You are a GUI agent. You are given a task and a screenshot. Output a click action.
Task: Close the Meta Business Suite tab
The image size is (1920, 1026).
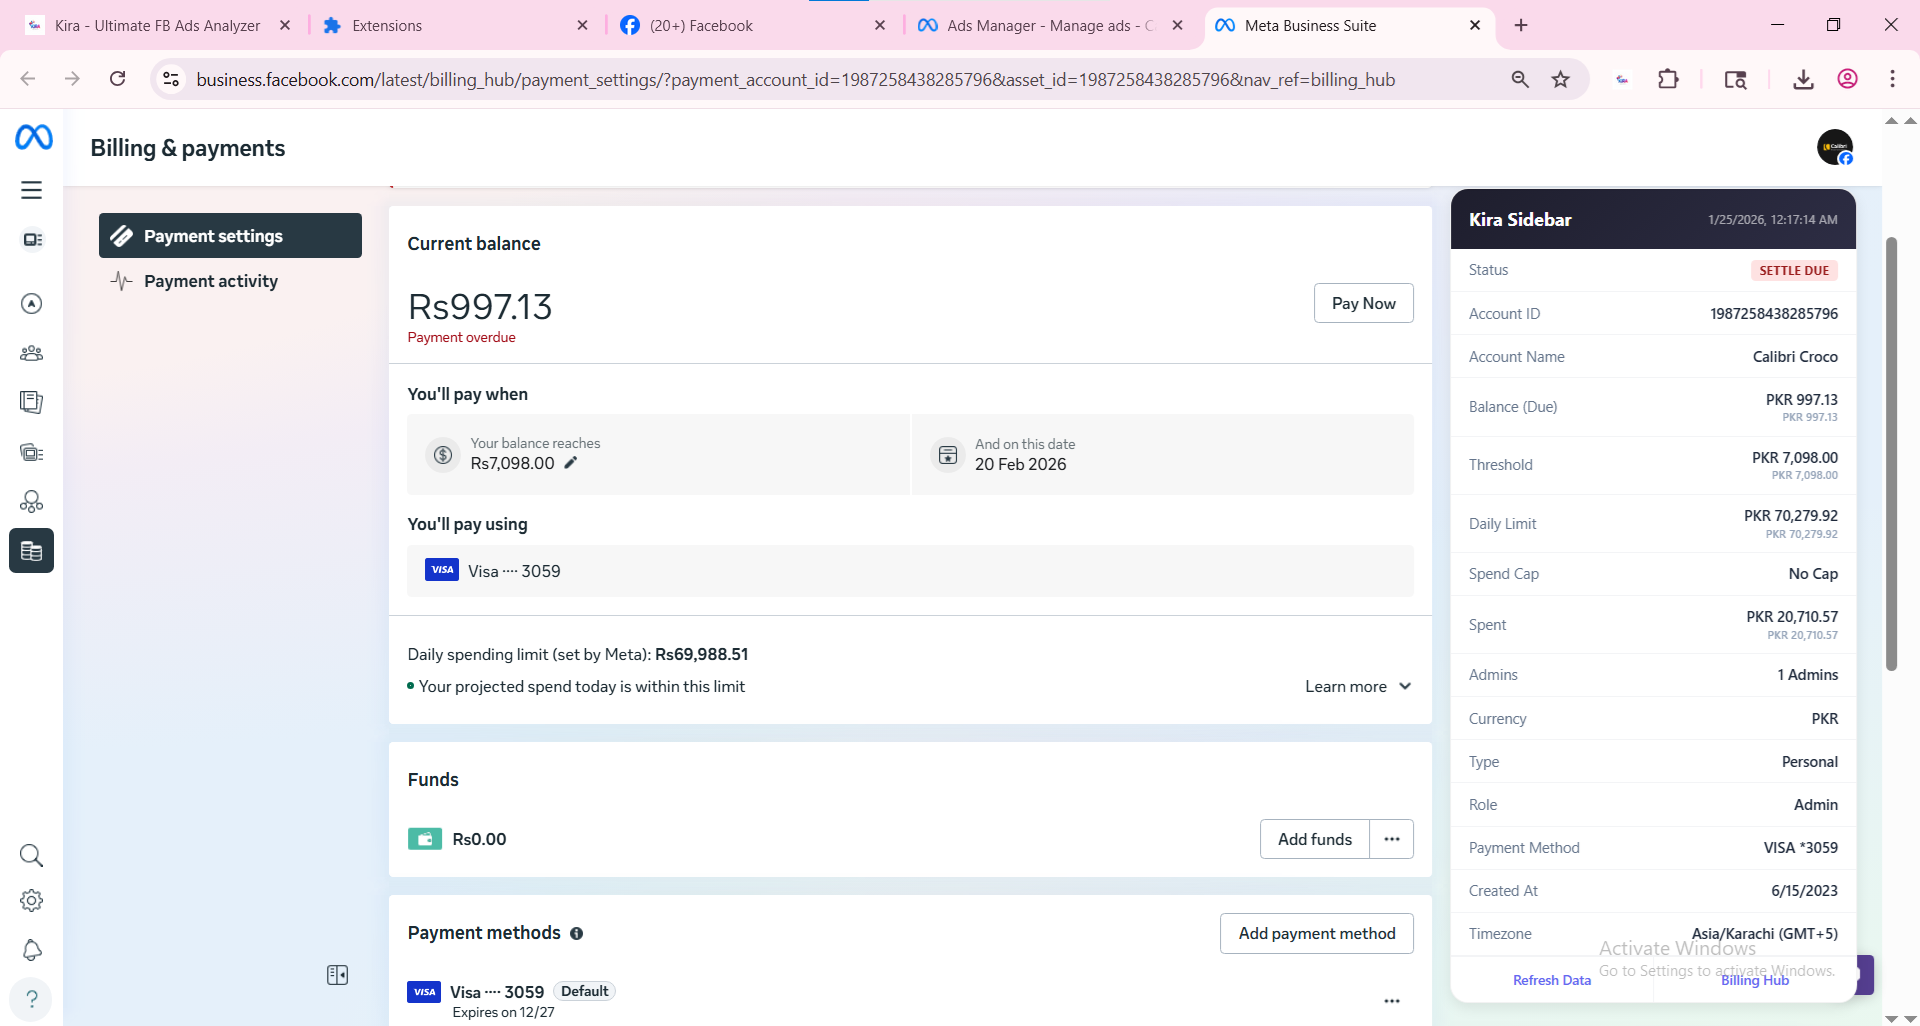point(1475,25)
